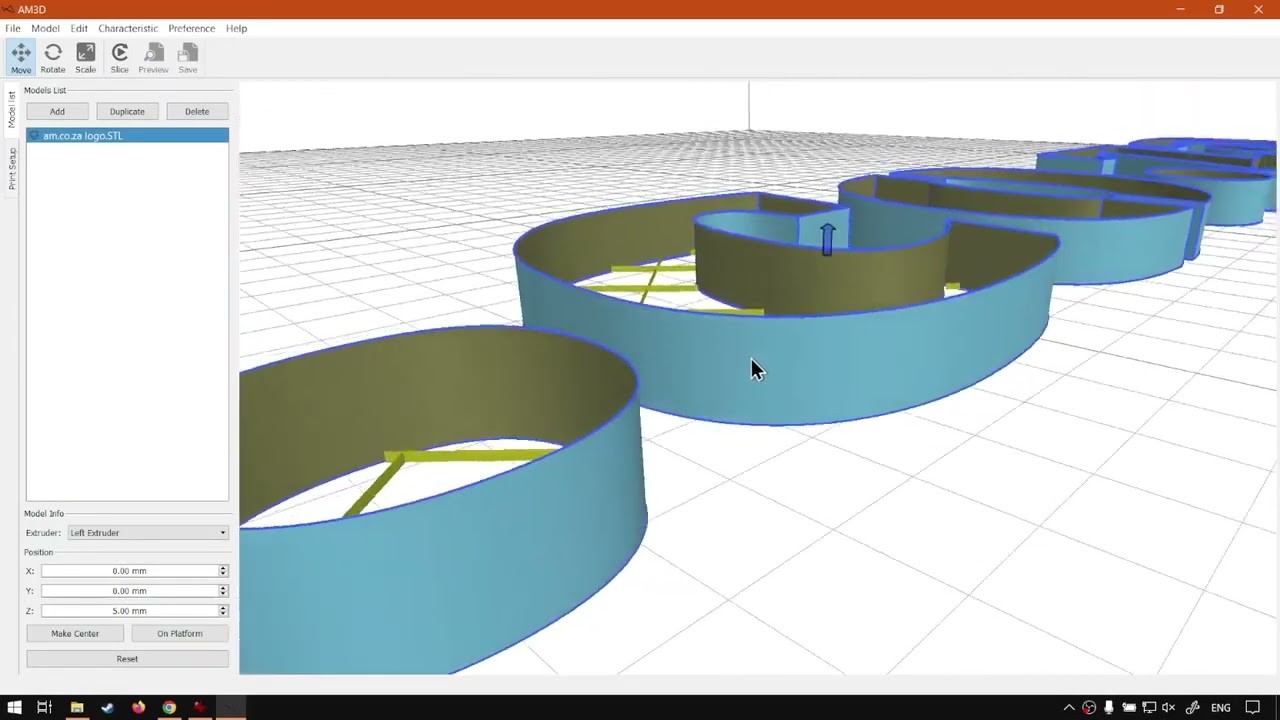The image size is (1280, 720).
Task: Open Windows Start menu
Action: [14, 708]
